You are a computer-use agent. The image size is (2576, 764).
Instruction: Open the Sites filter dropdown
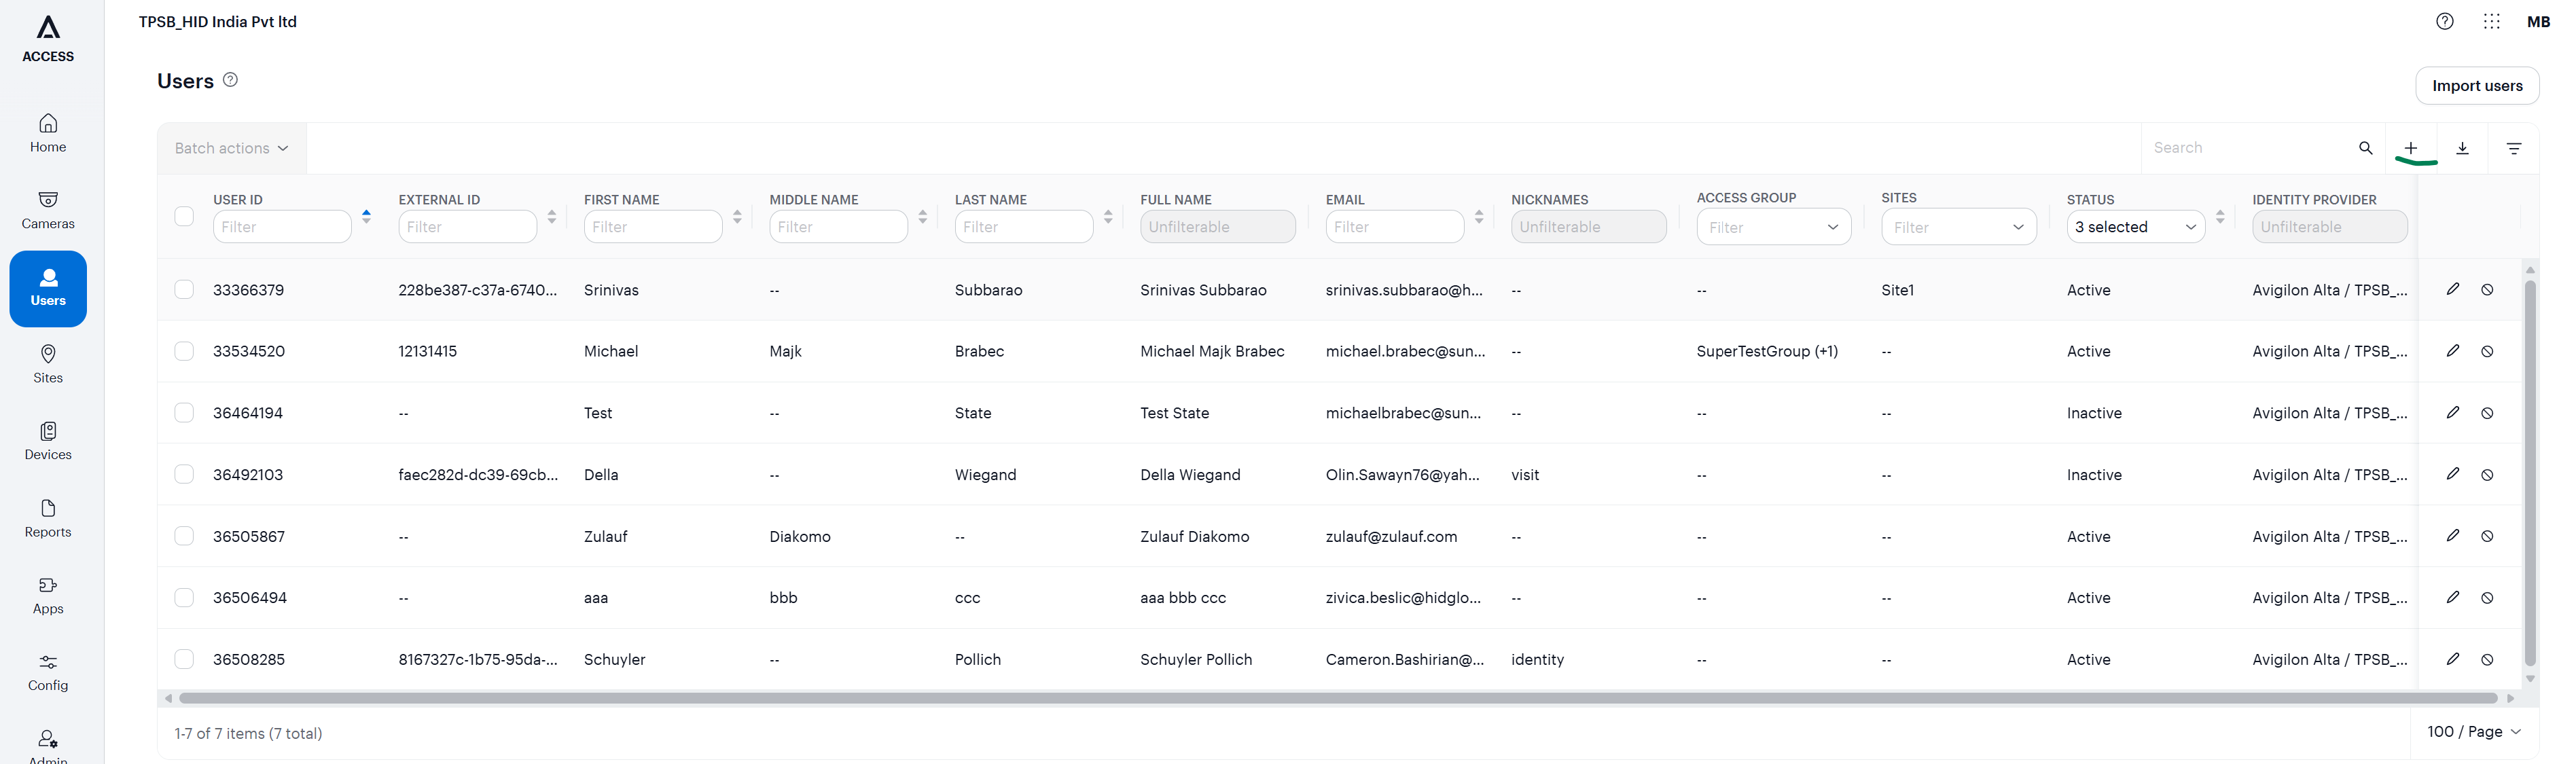coord(1958,227)
